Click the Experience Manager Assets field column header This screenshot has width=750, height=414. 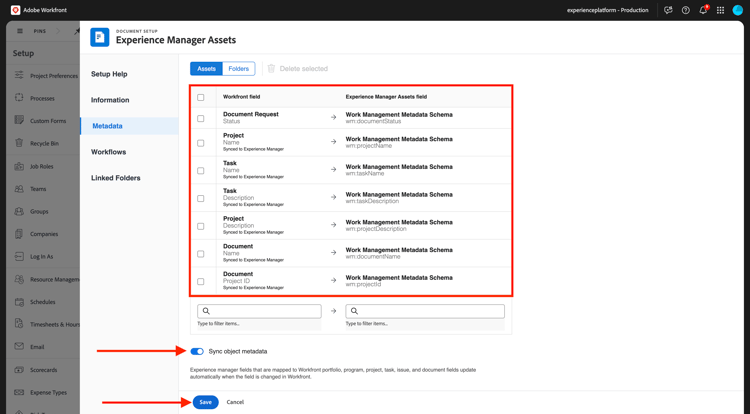[x=386, y=97]
